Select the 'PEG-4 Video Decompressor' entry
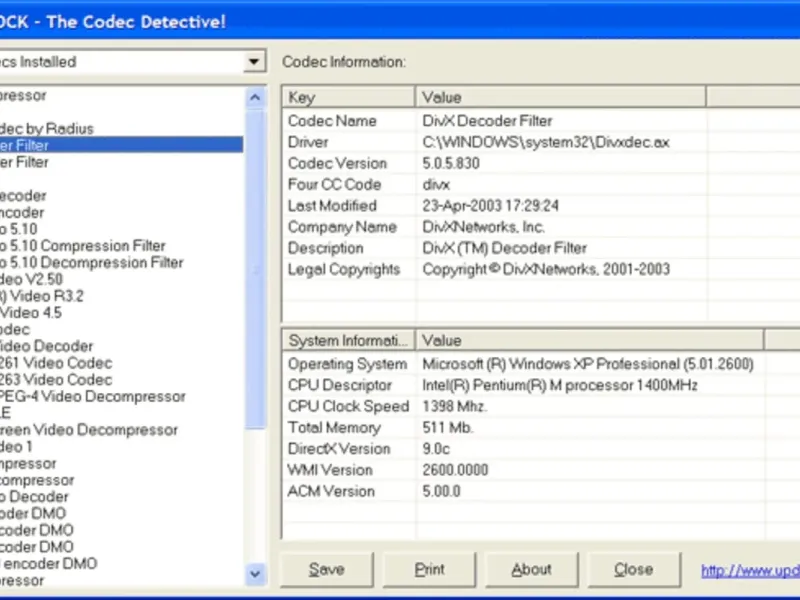Image resolution: width=800 pixels, height=600 pixels. [93, 396]
